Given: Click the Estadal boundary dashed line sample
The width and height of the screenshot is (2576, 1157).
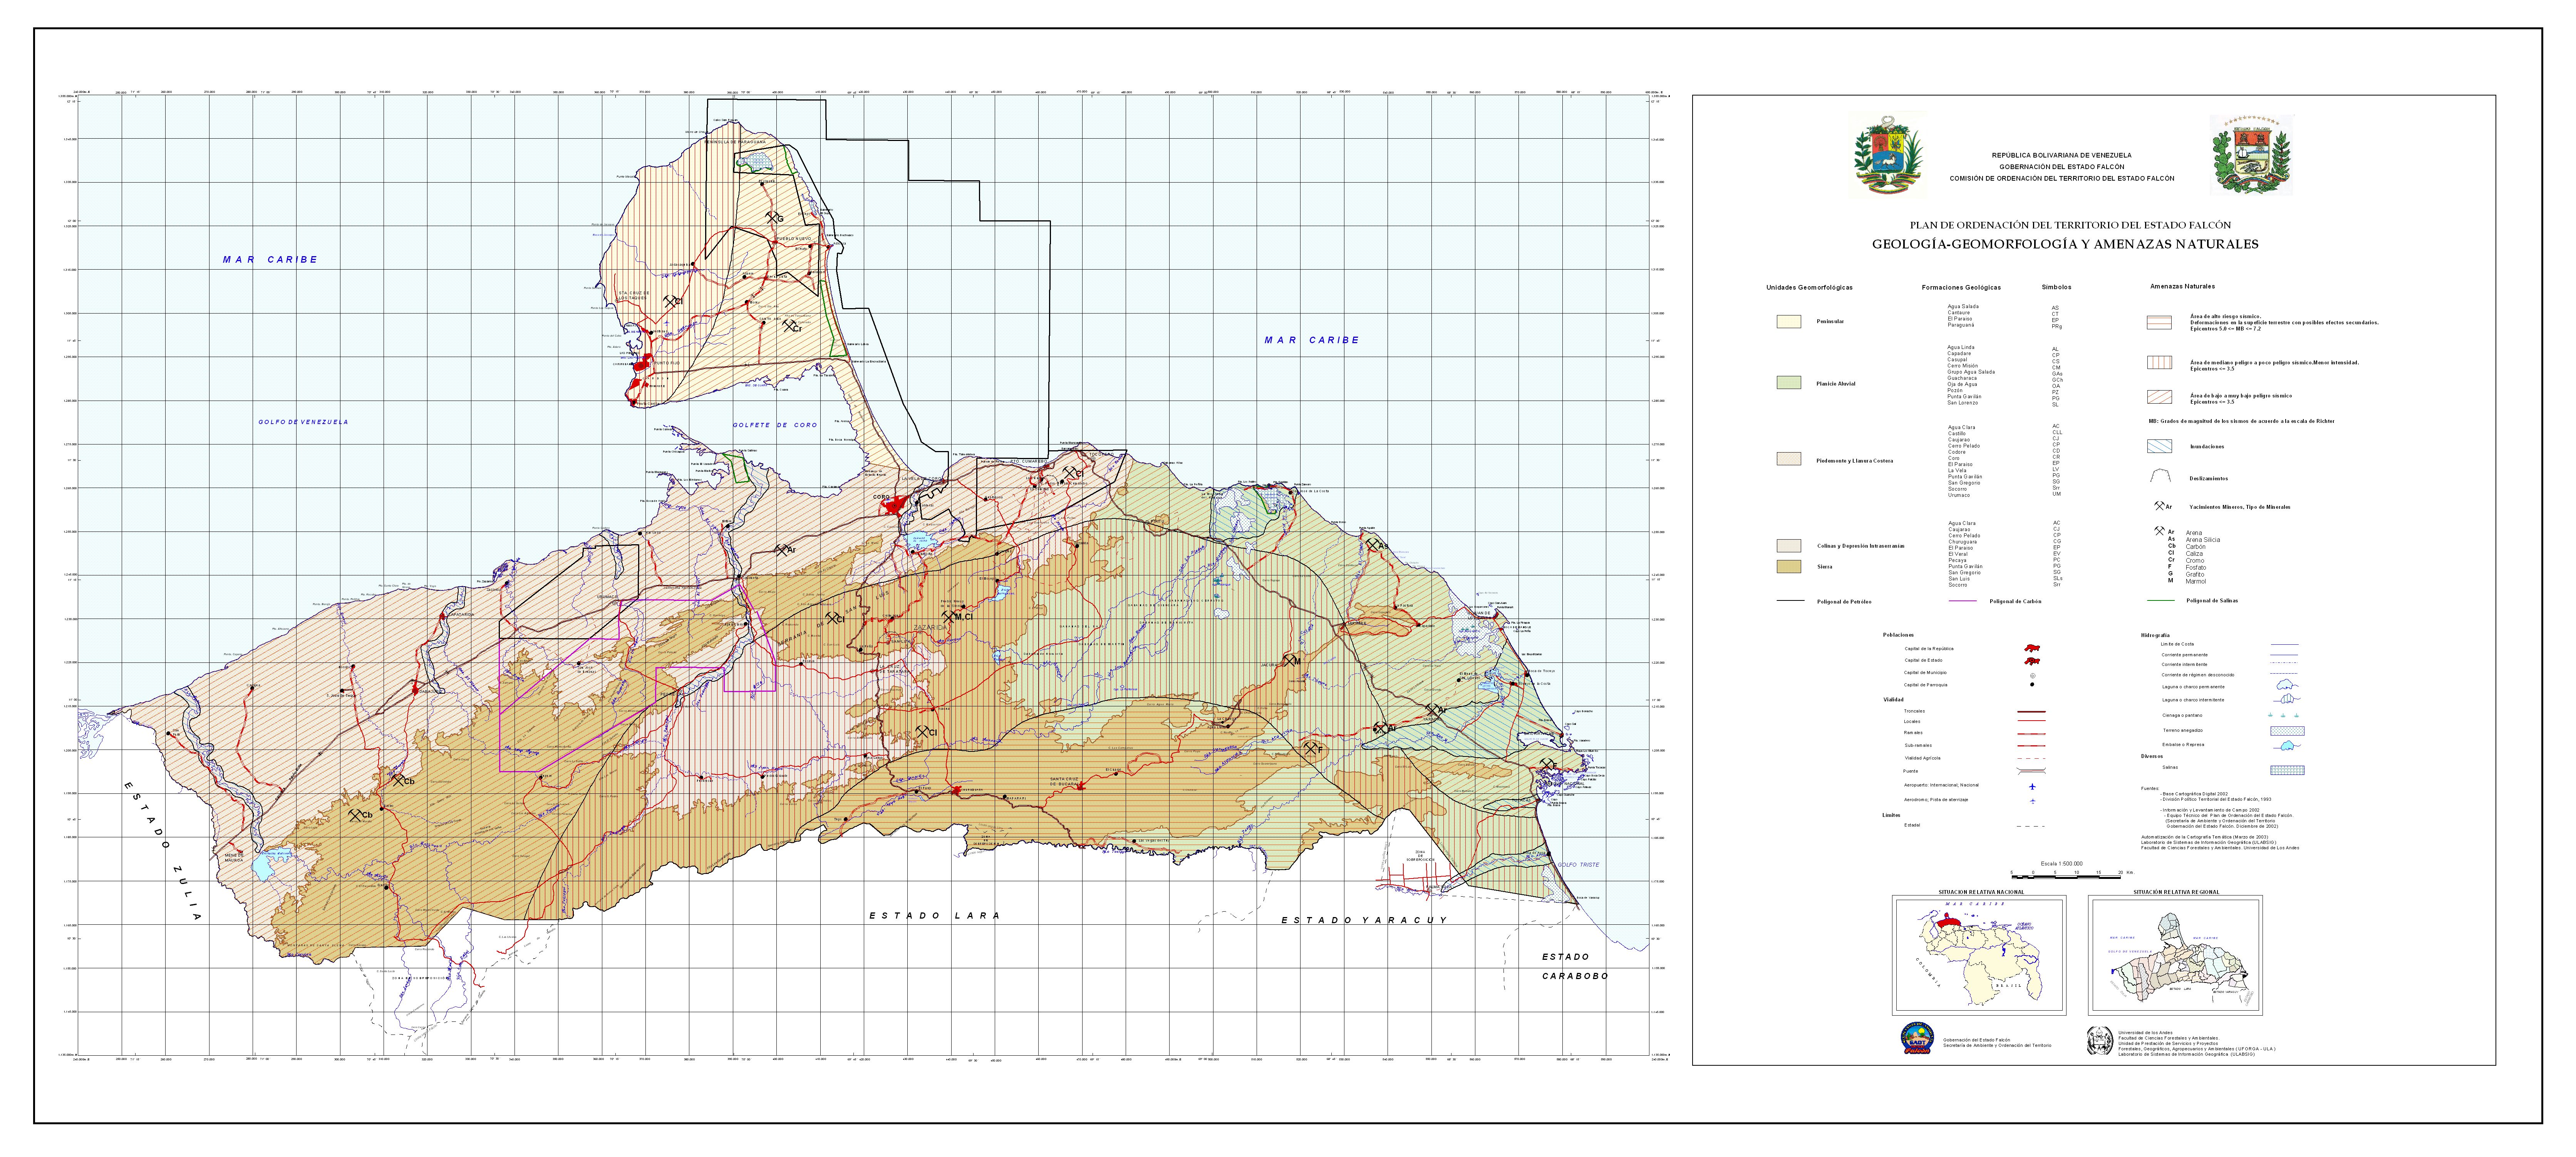Looking at the screenshot, I should point(2031,827).
